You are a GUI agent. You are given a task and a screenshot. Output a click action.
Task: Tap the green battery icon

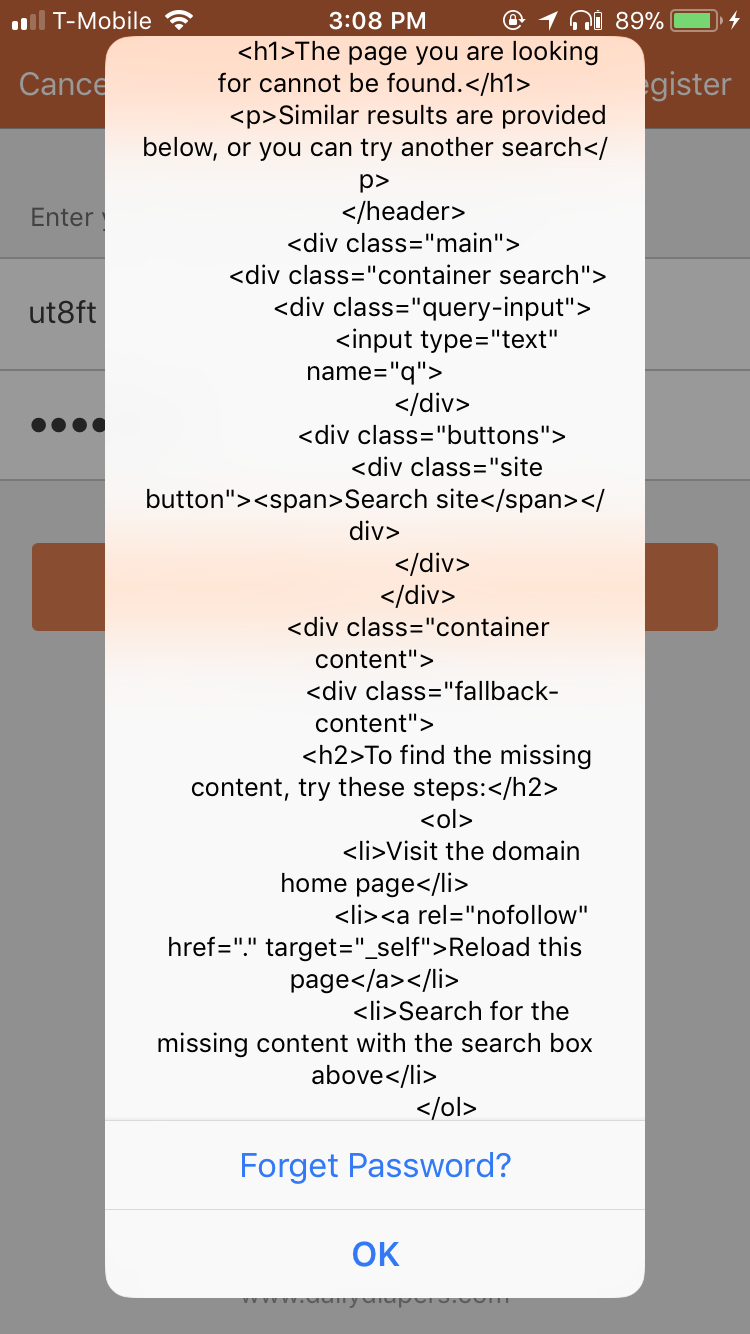tap(697, 20)
